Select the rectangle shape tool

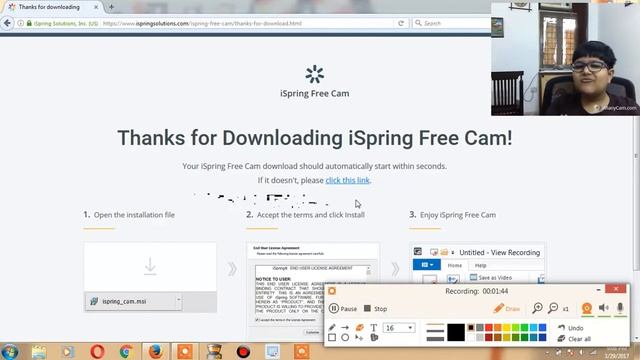(x=332, y=338)
